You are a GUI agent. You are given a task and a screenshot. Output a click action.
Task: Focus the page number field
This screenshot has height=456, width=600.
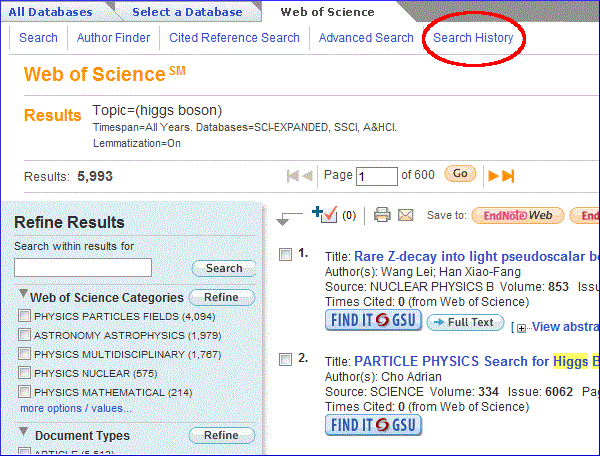pyautogui.click(x=377, y=176)
